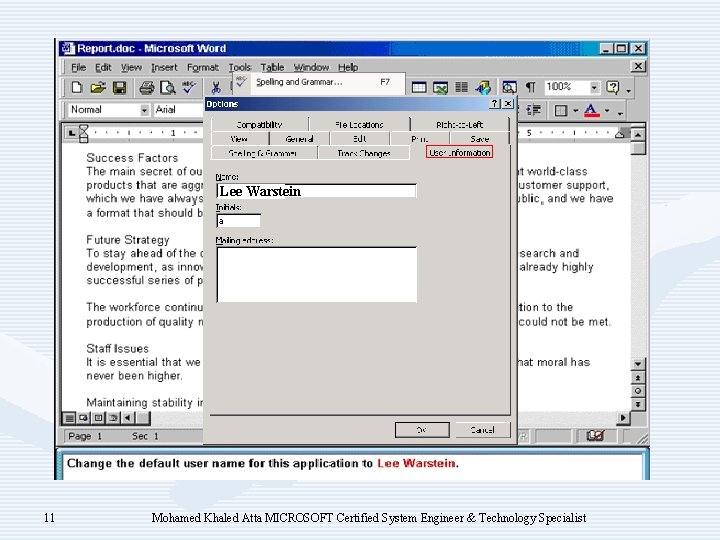Switch to the Track Changes tab
This screenshot has height=540, width=720.
pyautogui.click(x=364, y=153)
